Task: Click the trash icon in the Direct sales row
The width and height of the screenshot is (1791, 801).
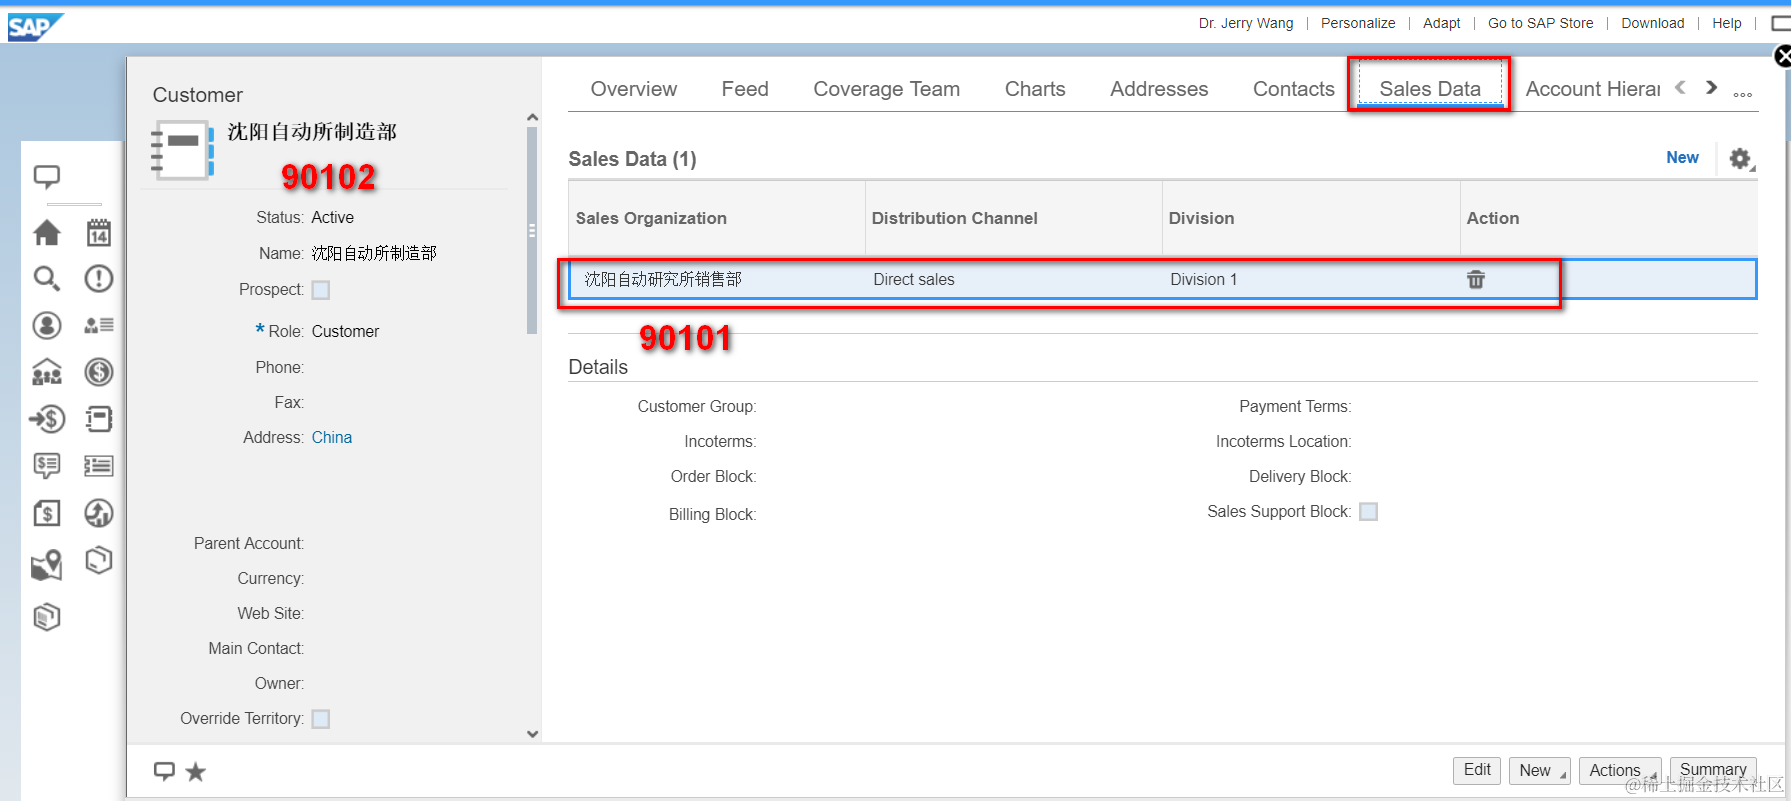Action: click(x=1476, y=279)
